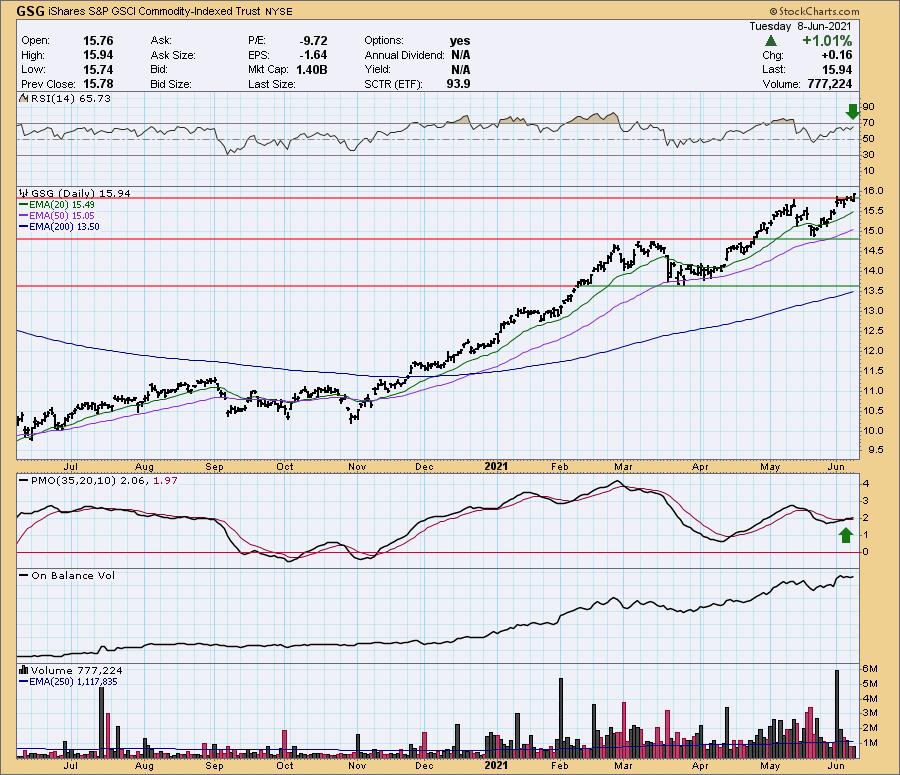Screen dimensions: 900x775
Task: Click Sep on the price chart date axis
Action: pos(214,467)
